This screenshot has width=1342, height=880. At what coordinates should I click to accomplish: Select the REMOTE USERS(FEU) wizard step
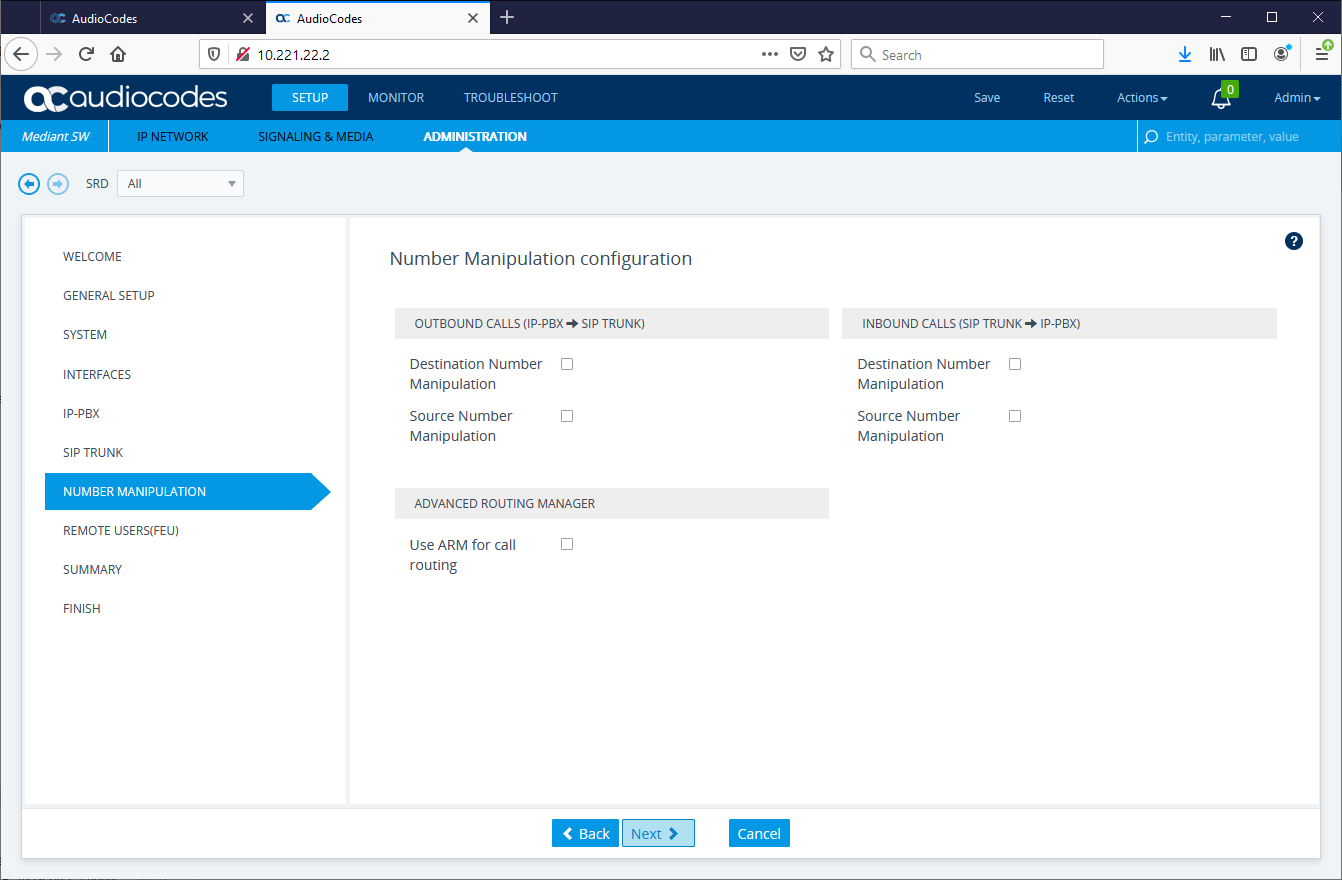pyautogui.click(x=121, y=531)
